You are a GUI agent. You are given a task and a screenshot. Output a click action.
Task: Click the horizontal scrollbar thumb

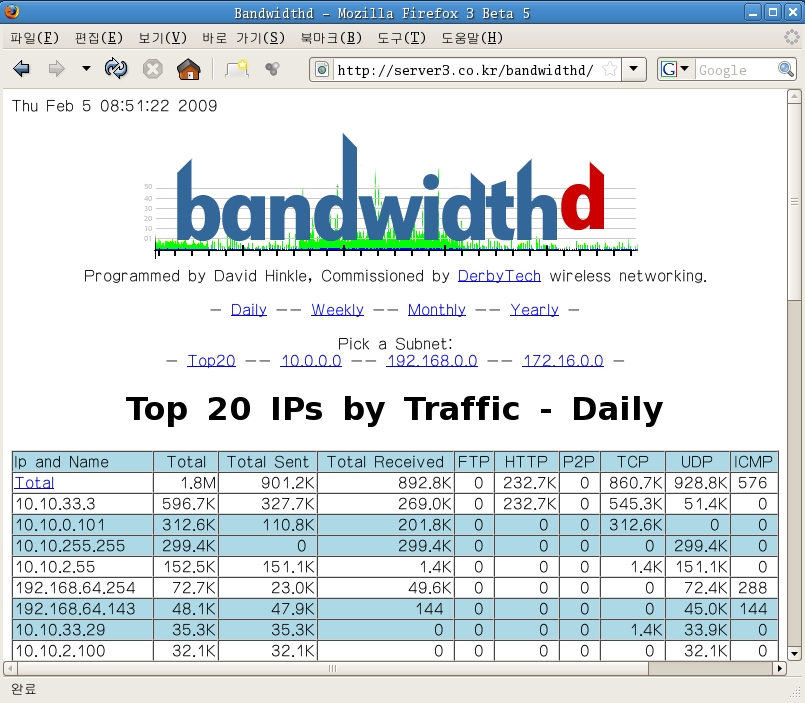click(x=333, y=668)
